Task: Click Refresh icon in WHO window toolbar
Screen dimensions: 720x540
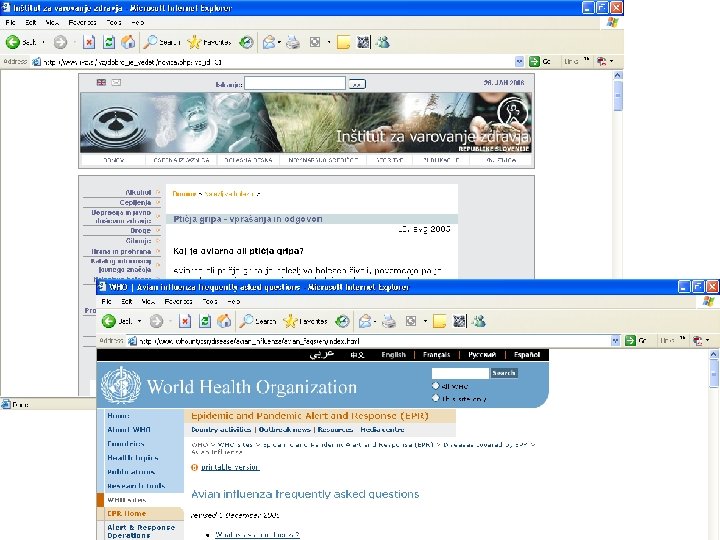Action: [205, 321]
